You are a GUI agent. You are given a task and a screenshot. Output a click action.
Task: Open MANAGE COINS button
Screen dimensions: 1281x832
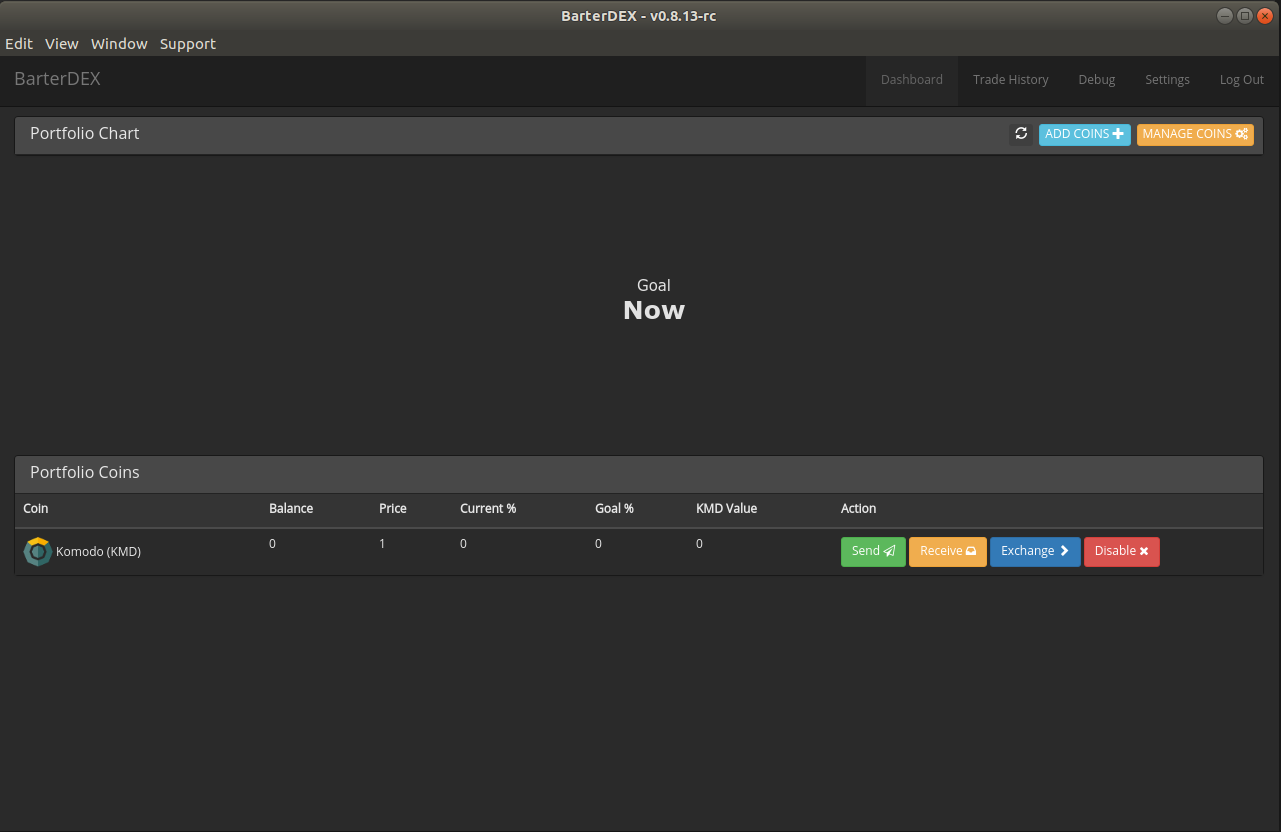coord(1195,134)
